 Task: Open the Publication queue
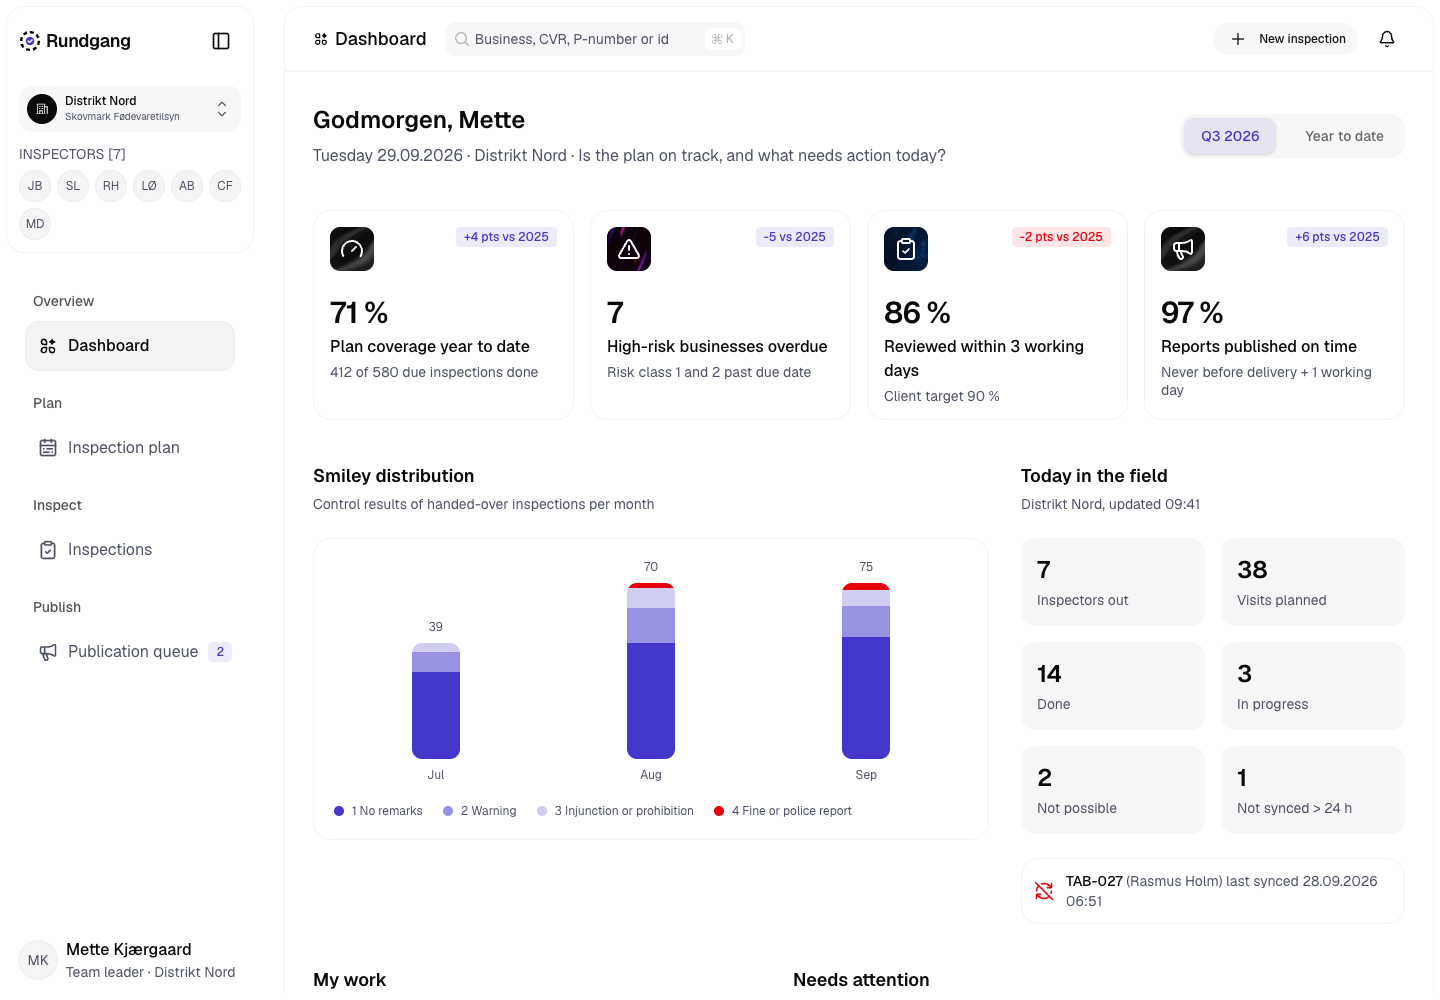130,652
